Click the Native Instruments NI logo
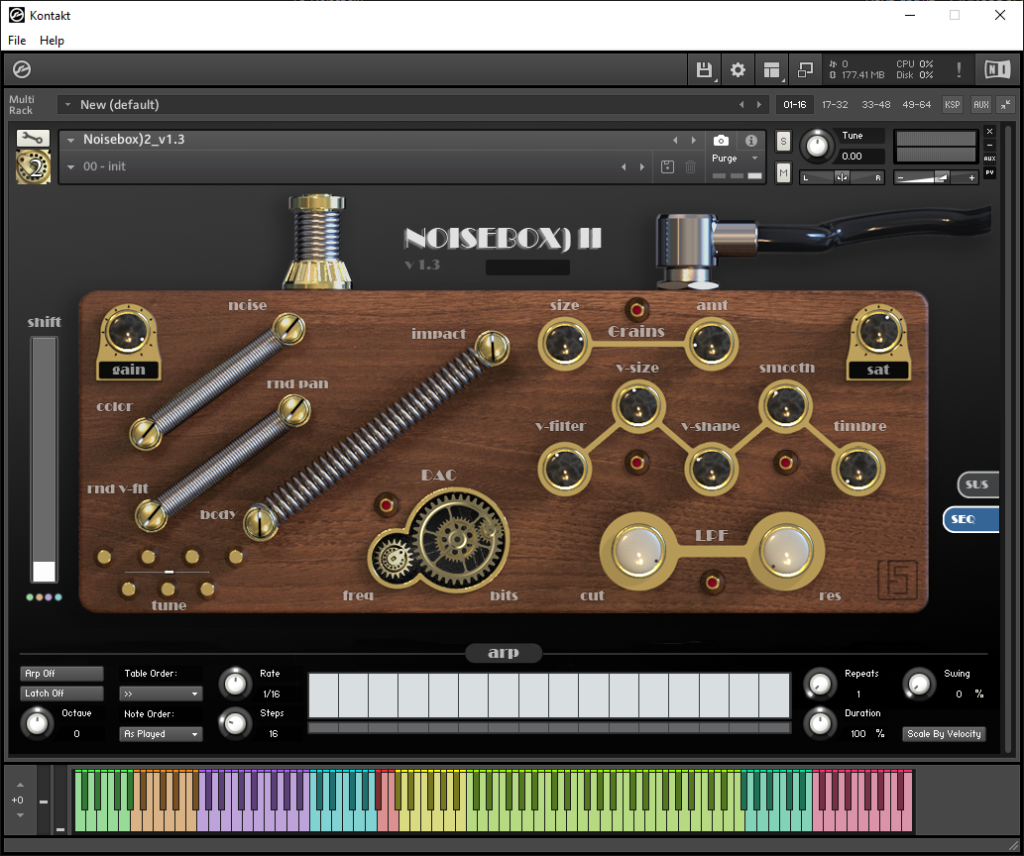Viewport: 1024px width, 856px height. (997, 70)
